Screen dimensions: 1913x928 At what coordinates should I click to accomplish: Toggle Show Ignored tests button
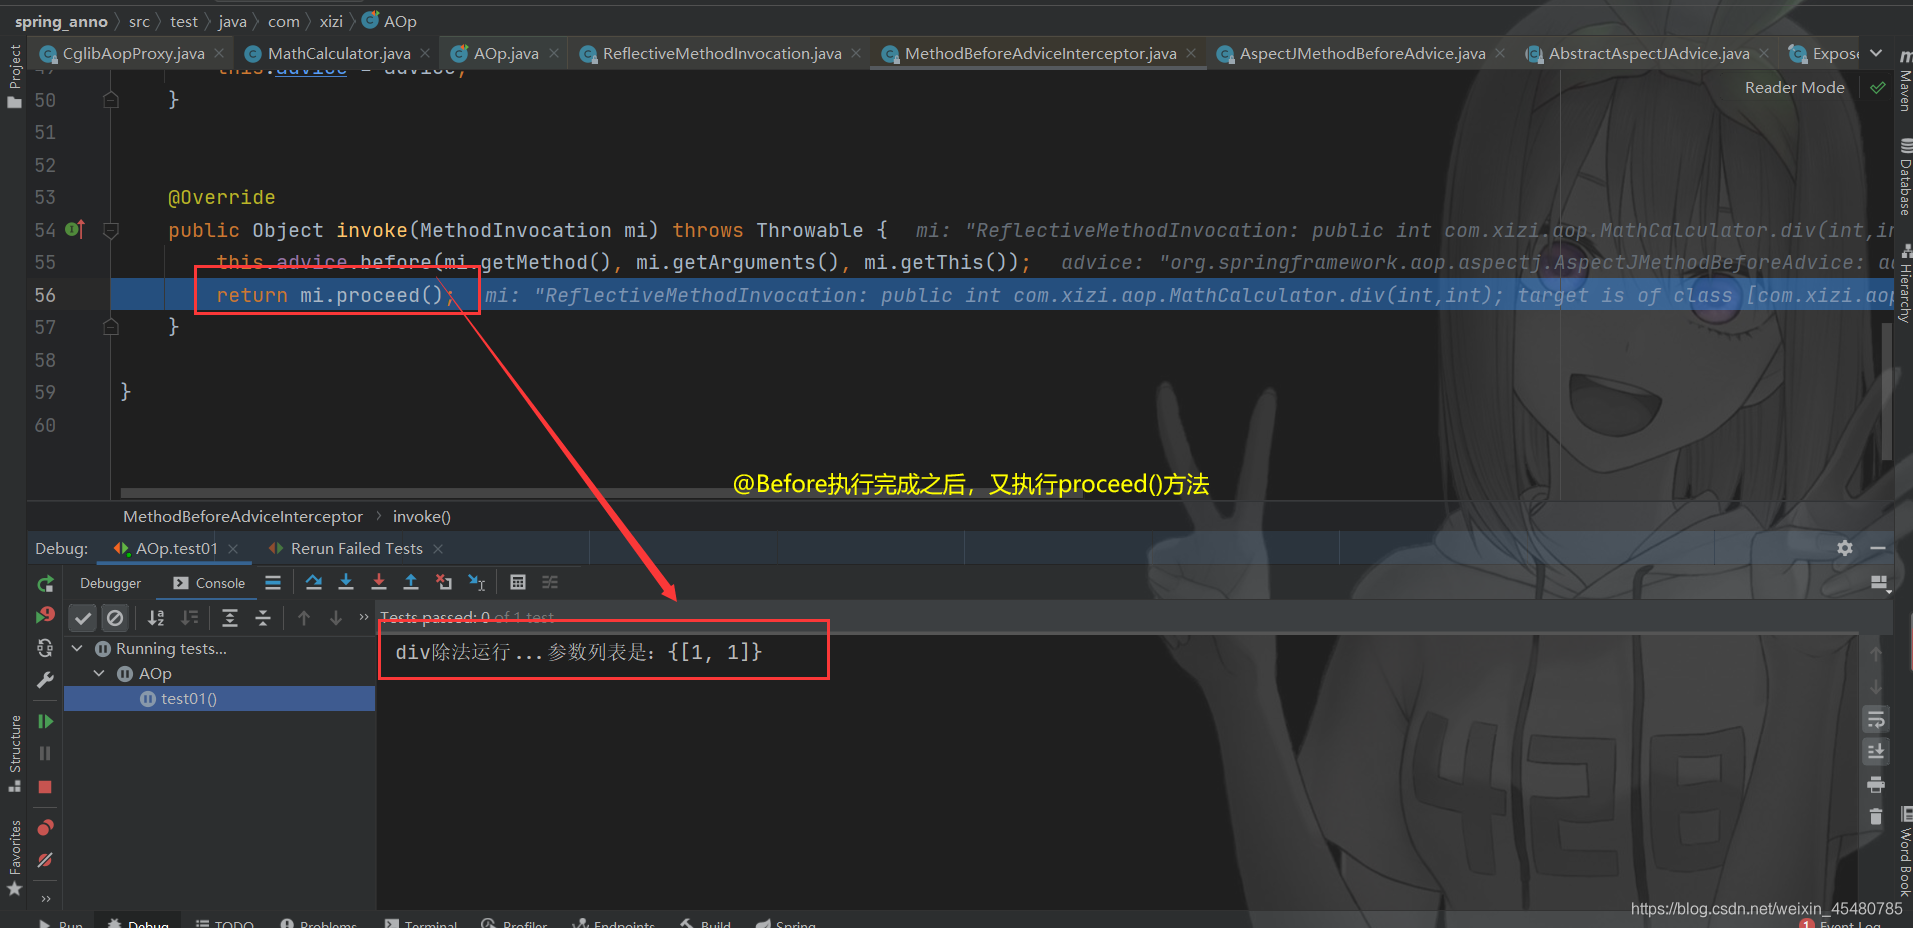click(x=115, y=618)
